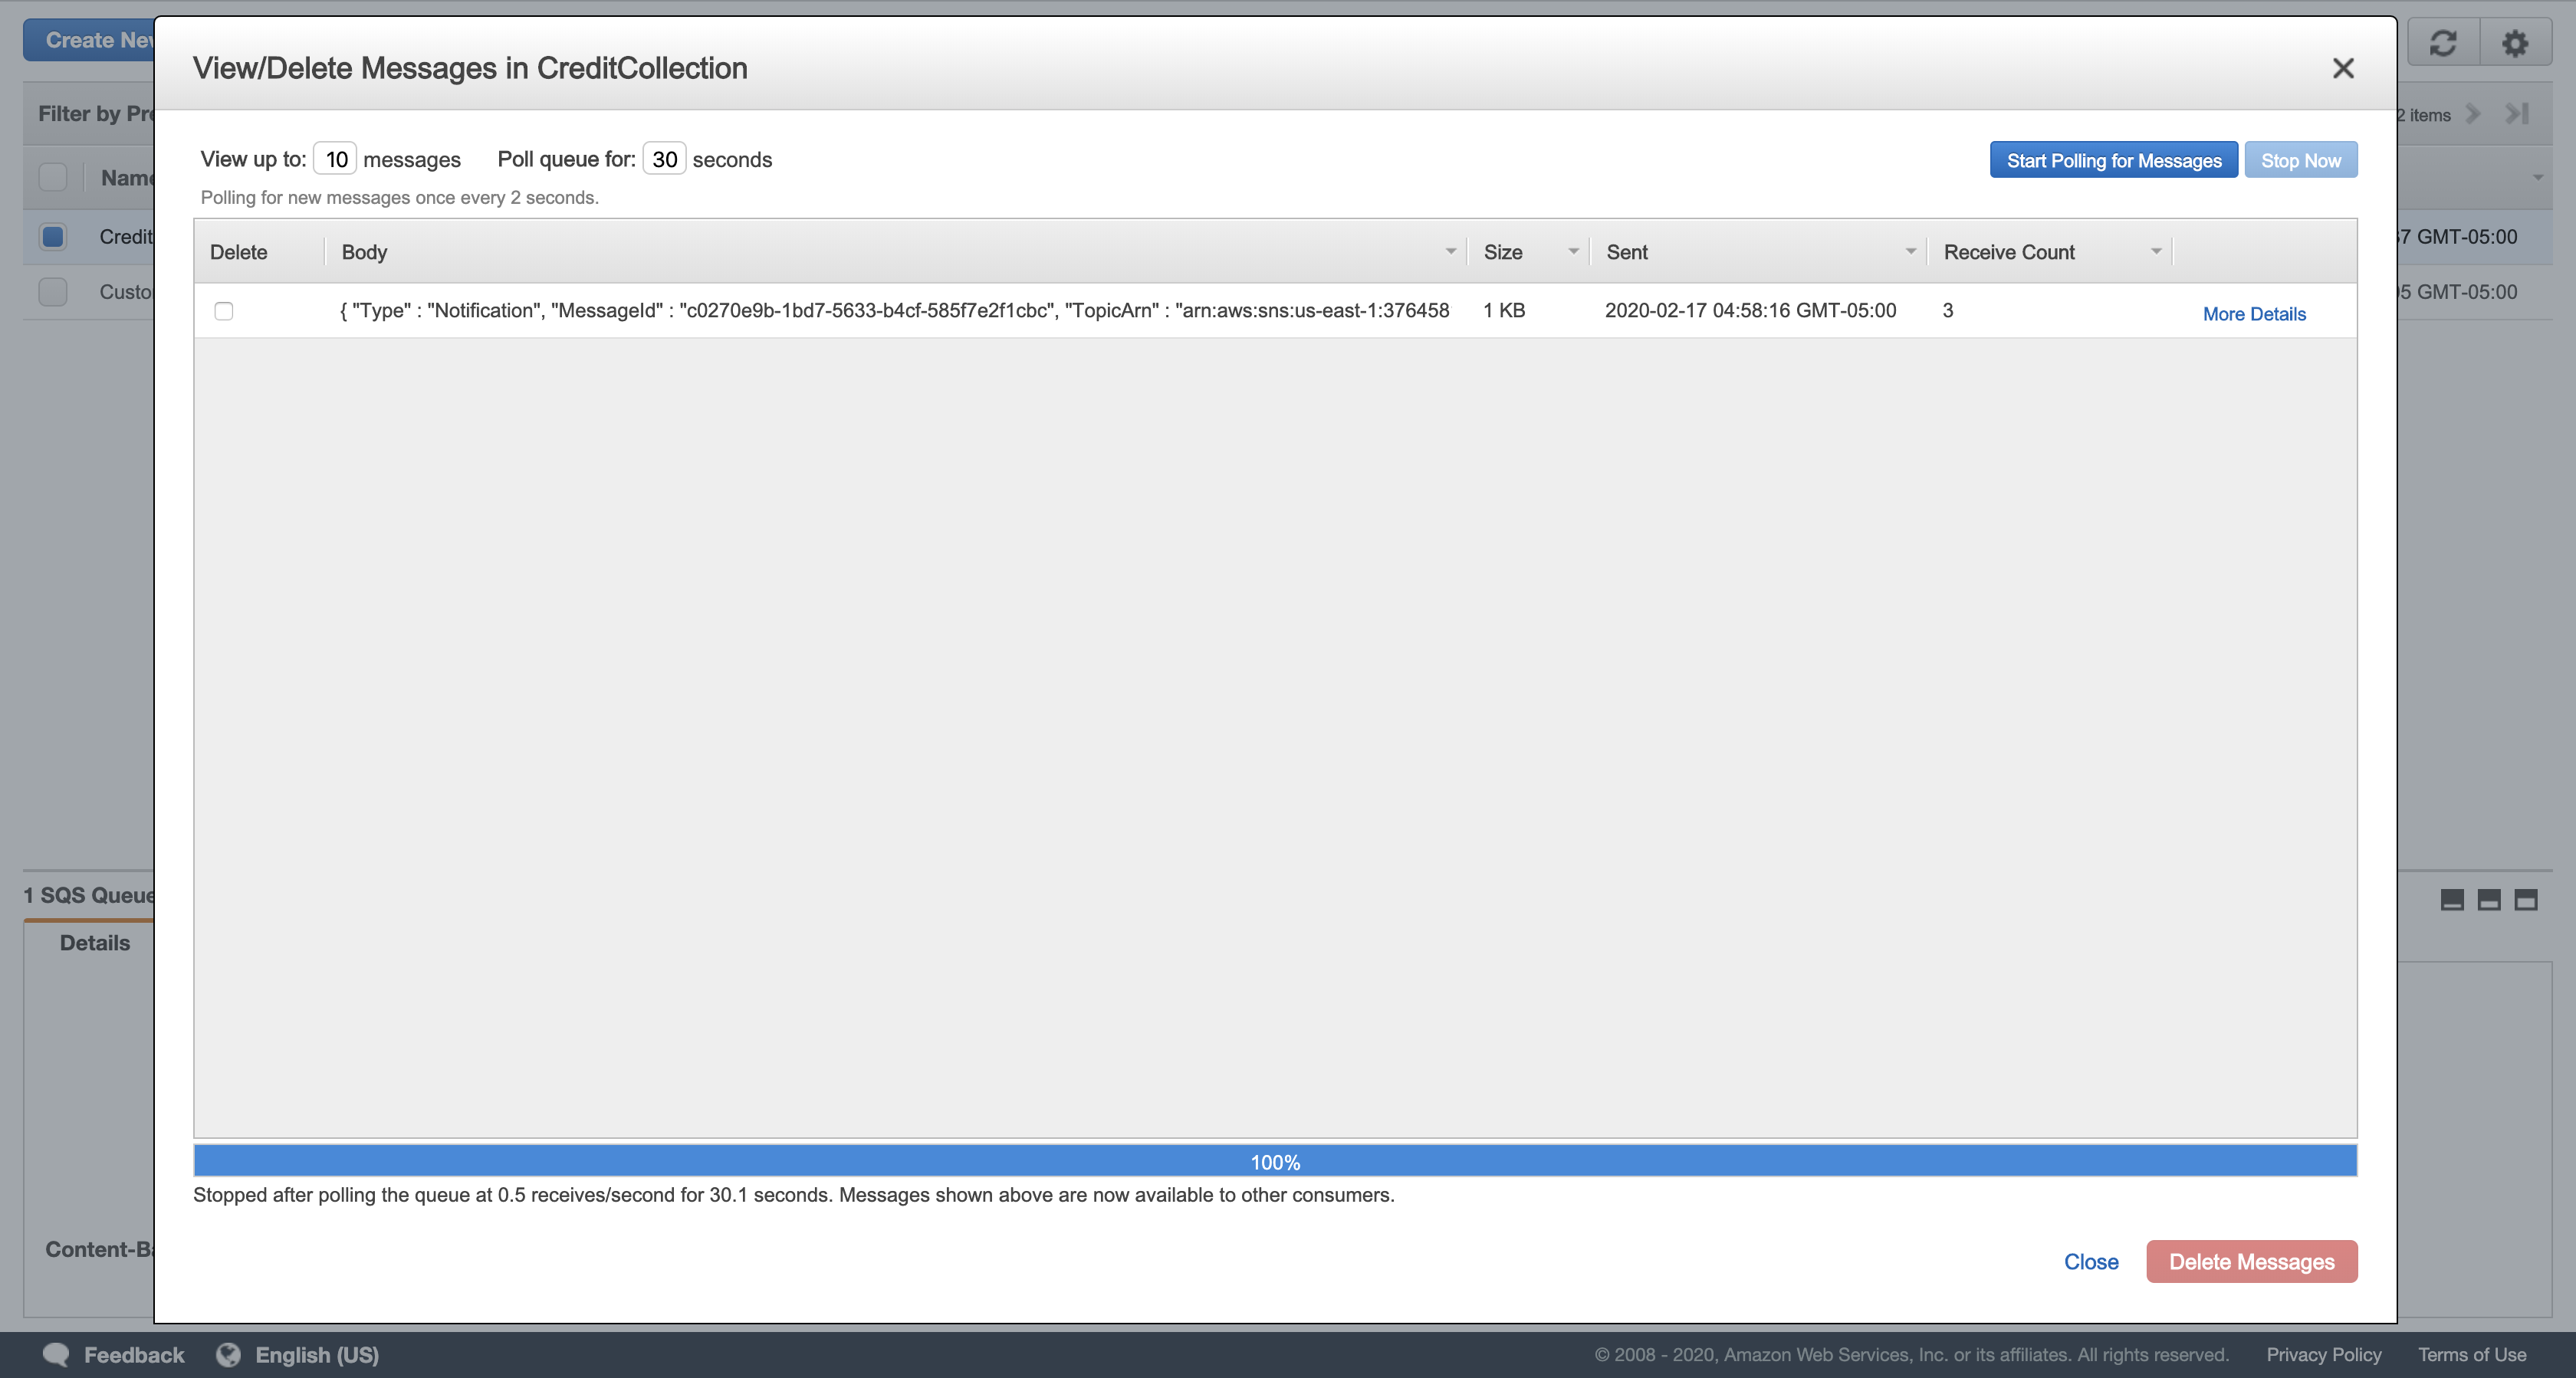The image size is (2576, 1378).
Task: Click the Feedback speech bubble icon
Action: (x=56, y=1355)
